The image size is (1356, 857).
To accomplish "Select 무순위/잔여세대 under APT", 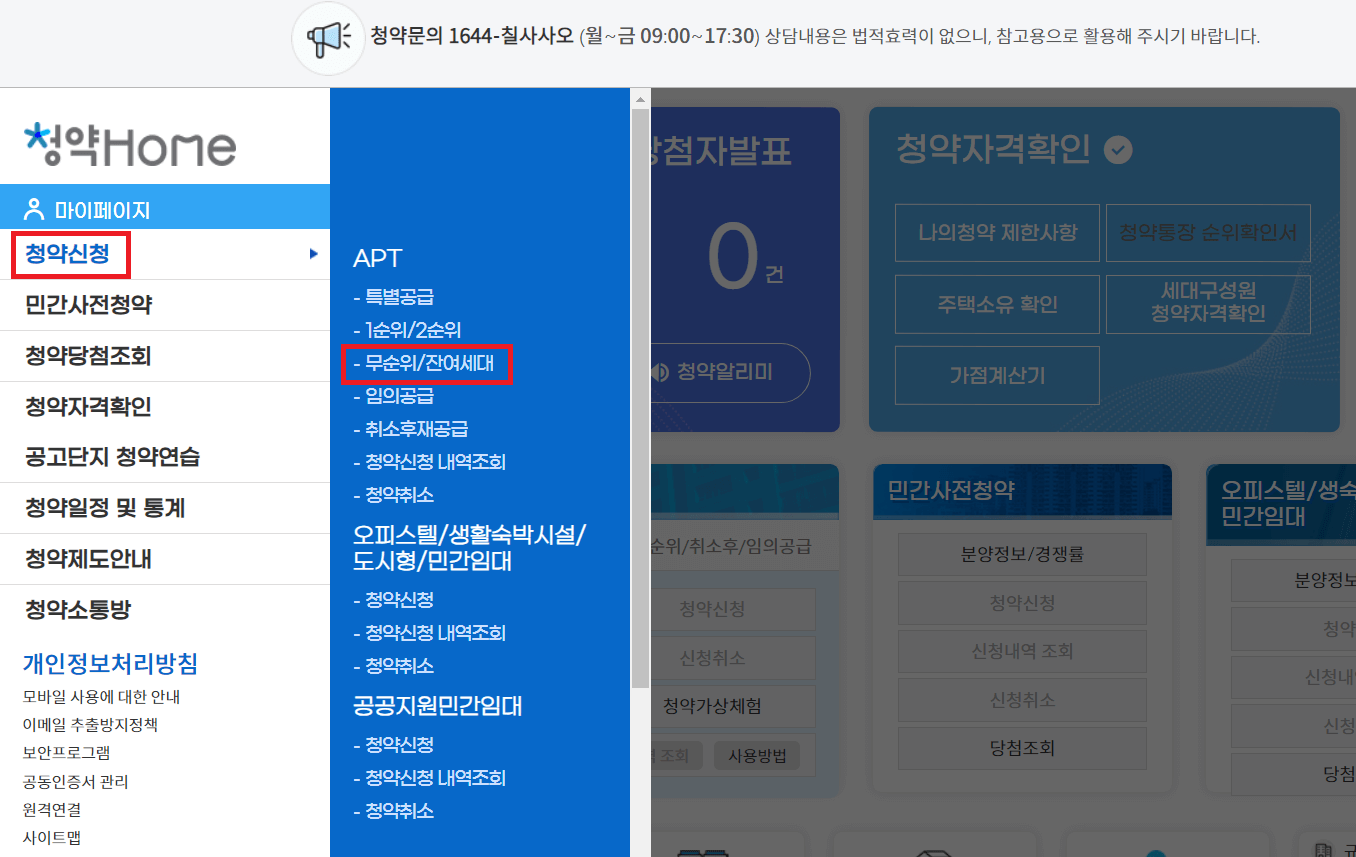I will pos(425,363).
